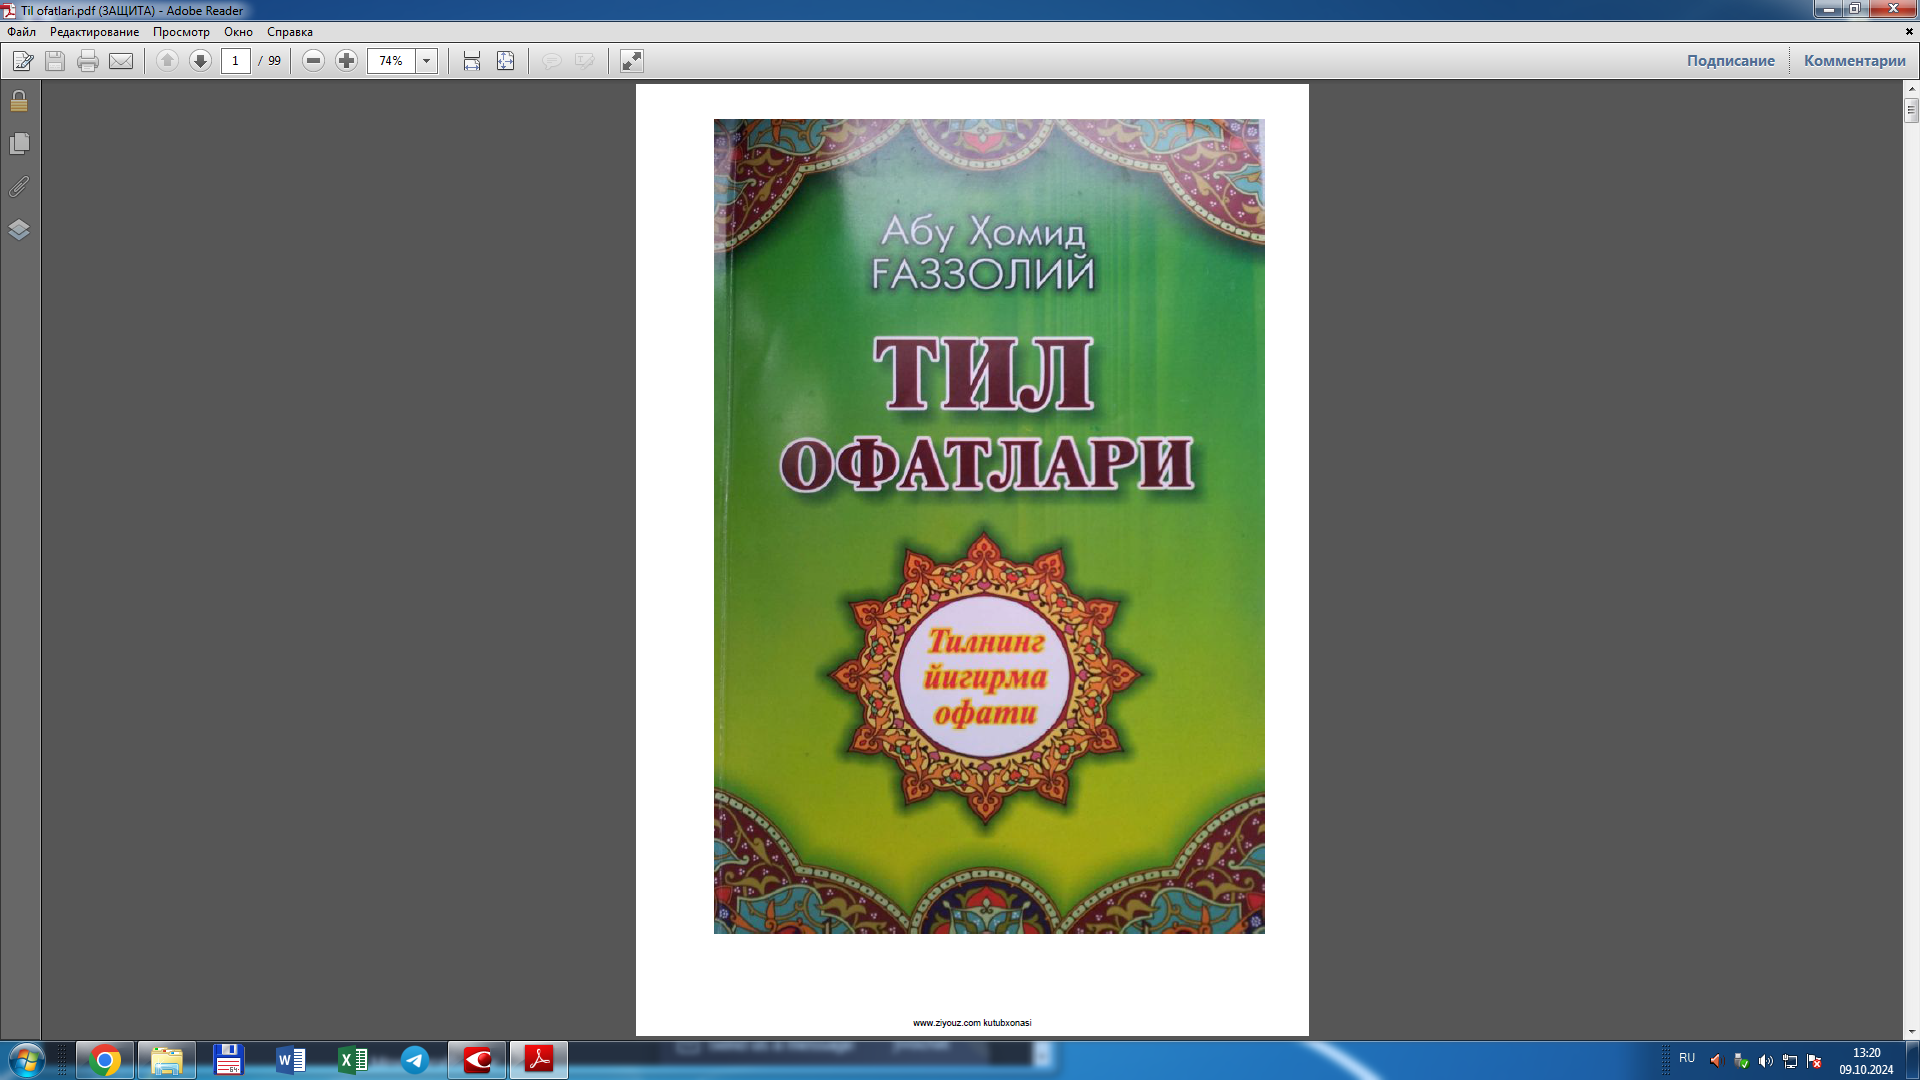Open the Окно menu
Image resolution: width=1920 pixels, height=1080 pixels.
coord(237,32)
